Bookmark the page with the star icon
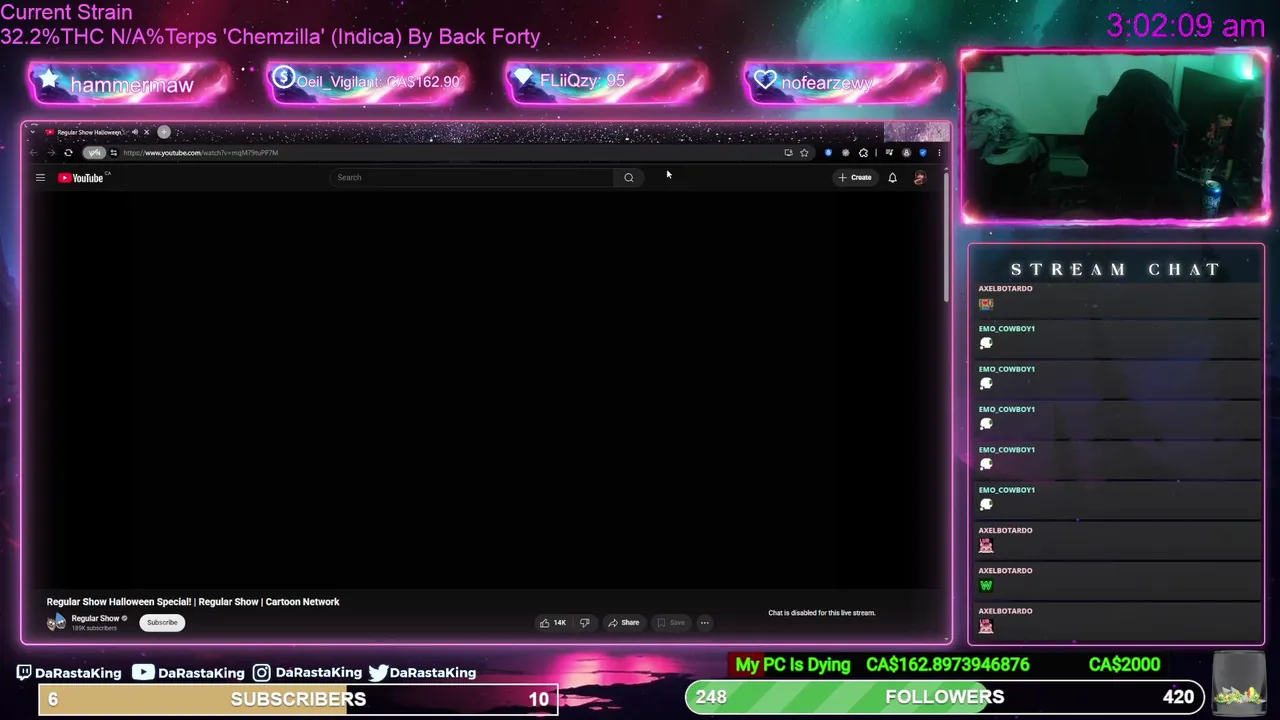 804,153
